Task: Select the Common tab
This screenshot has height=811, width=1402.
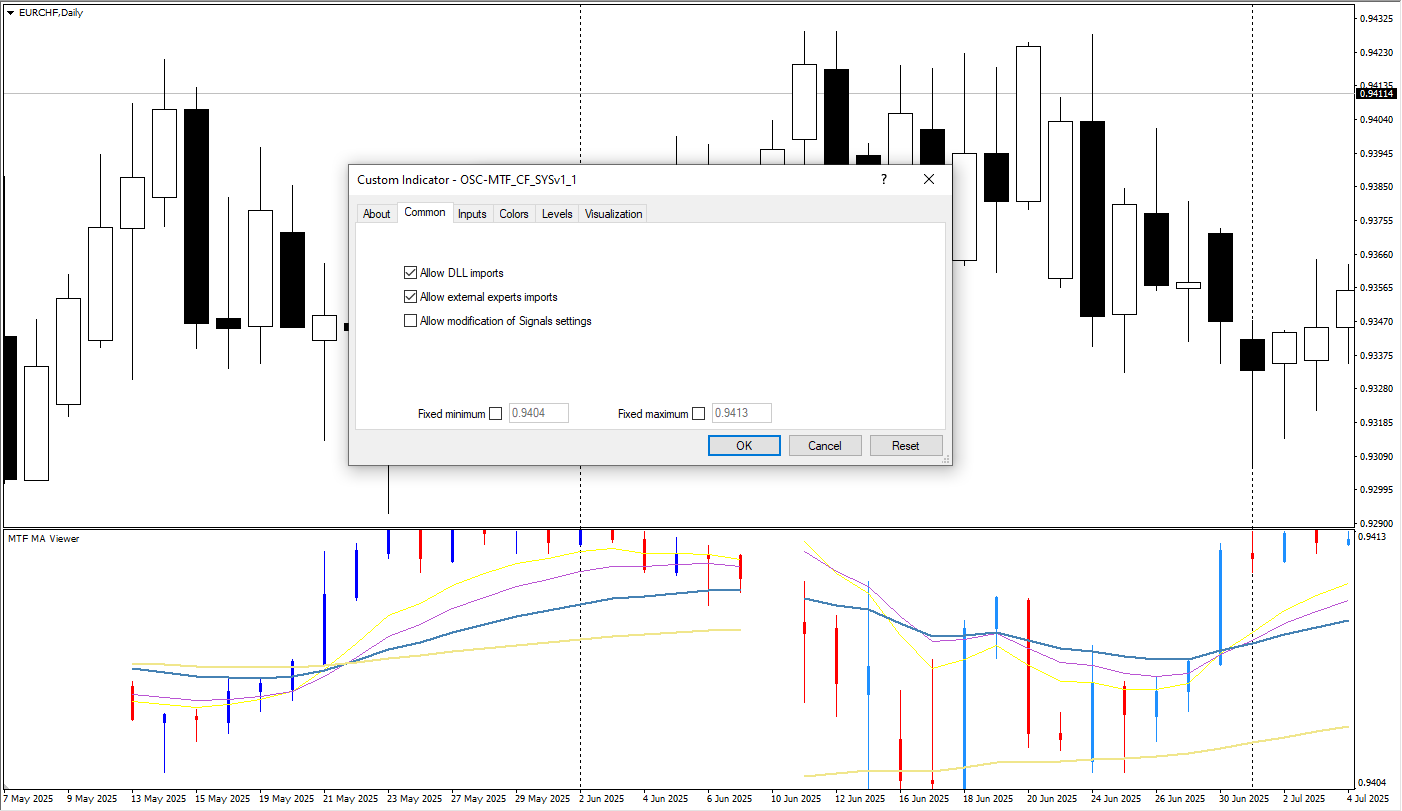Action: click(425, 212)
